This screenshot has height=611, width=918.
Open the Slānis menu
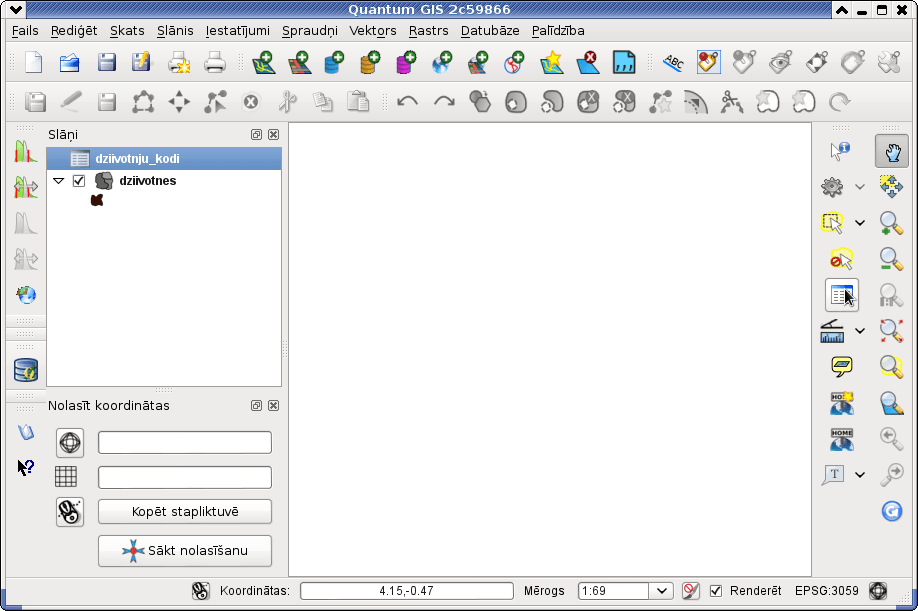[174, 30]
